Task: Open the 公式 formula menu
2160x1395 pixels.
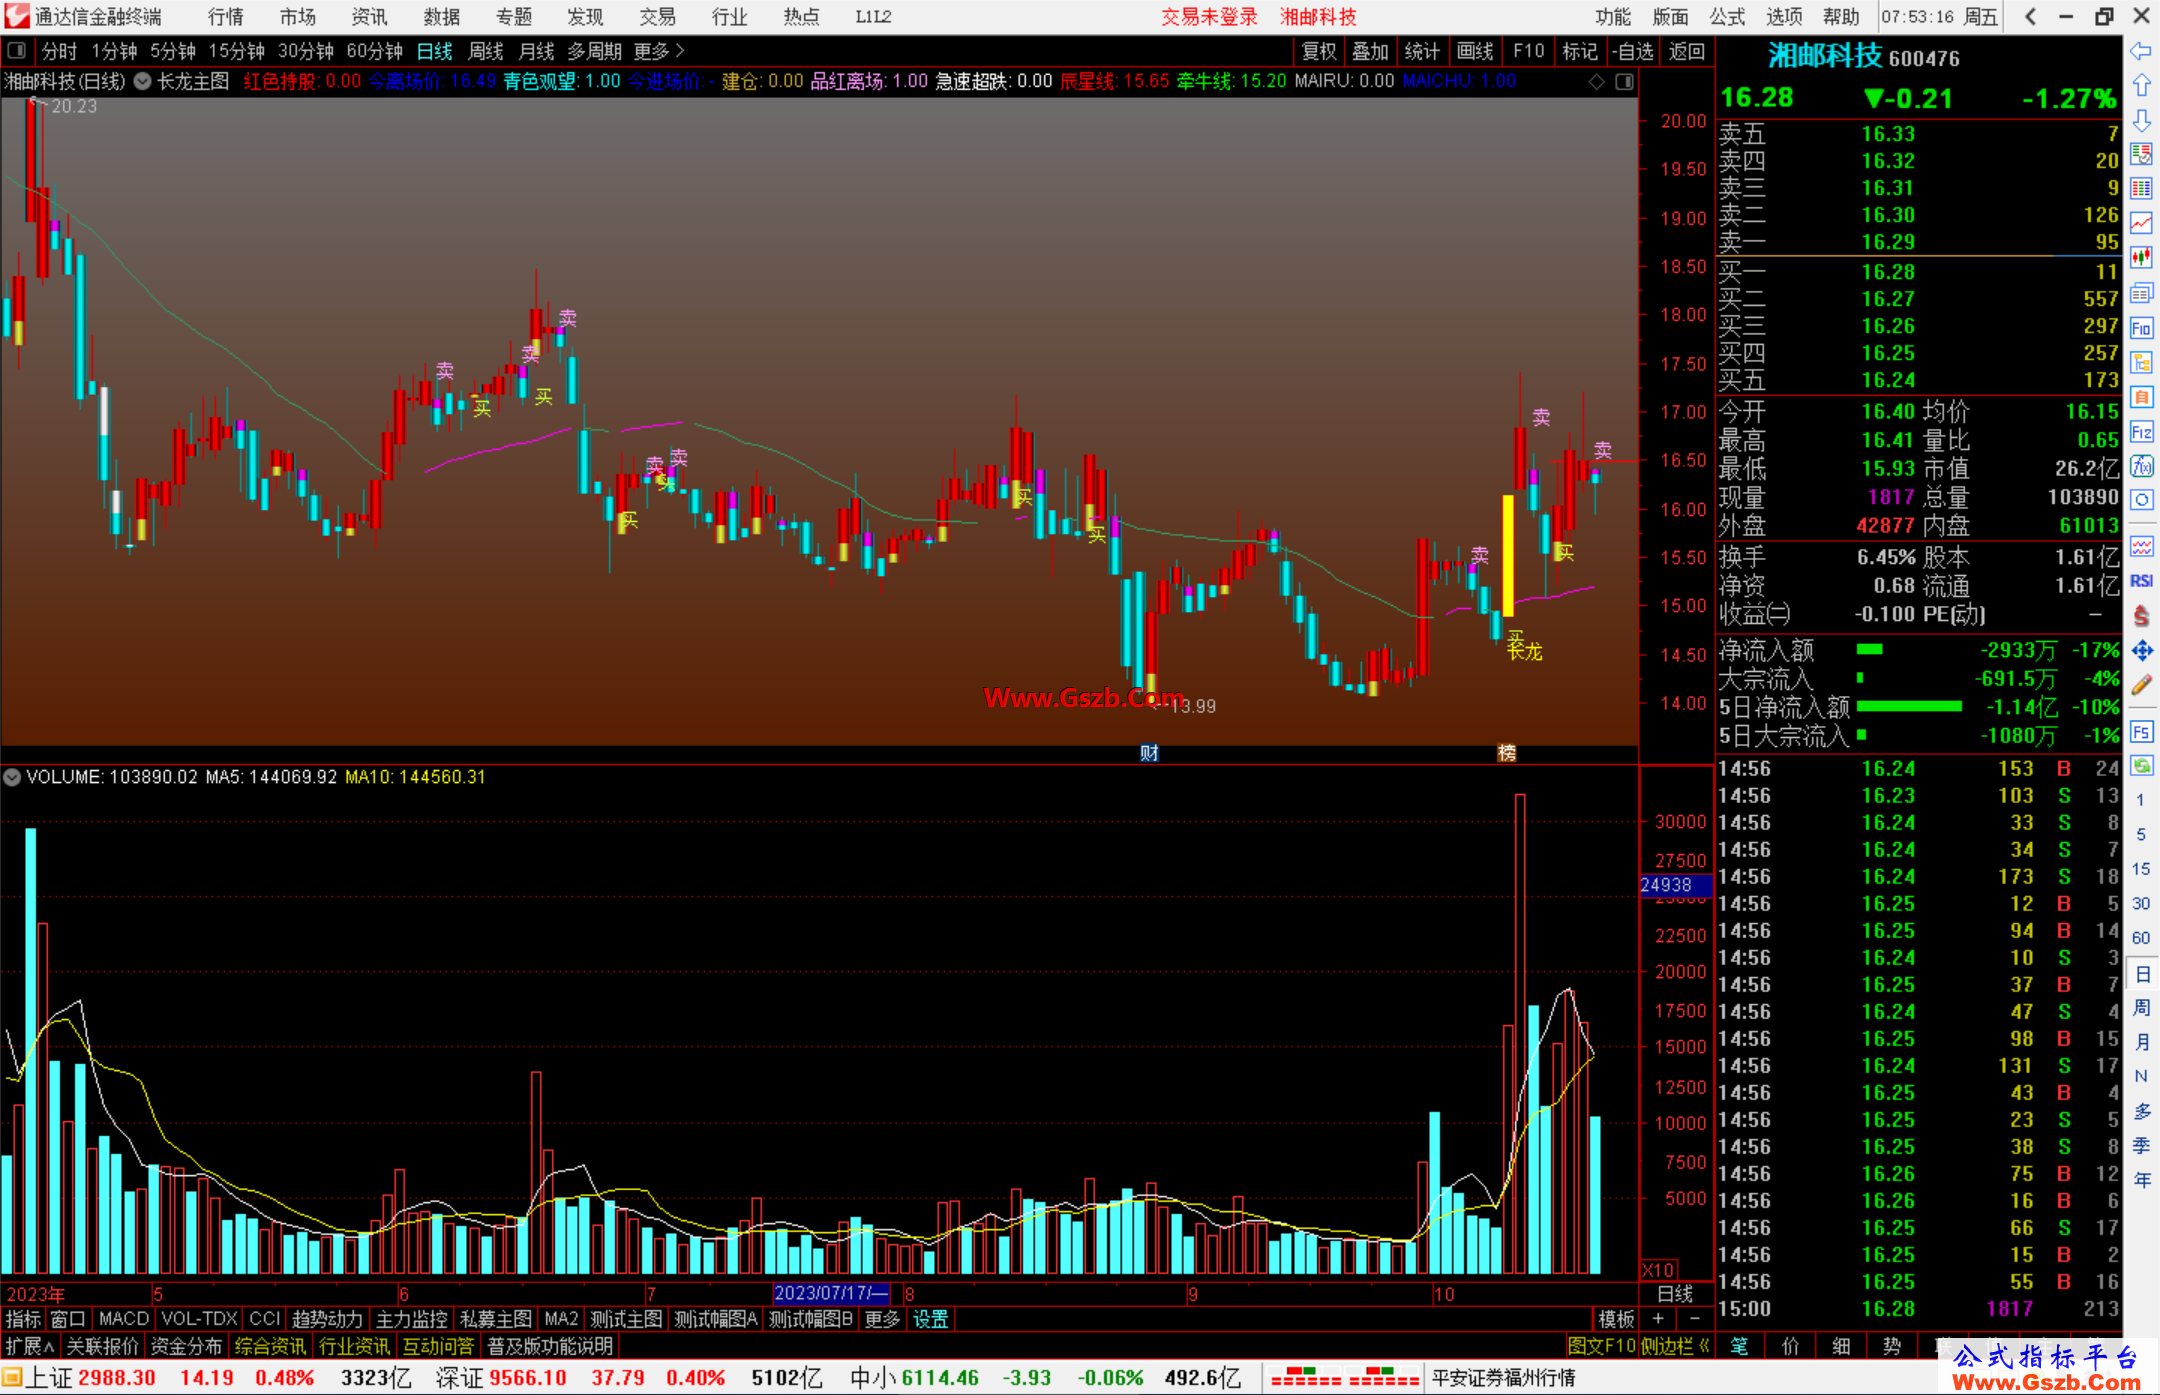Action: click(x=1727, y=16)
